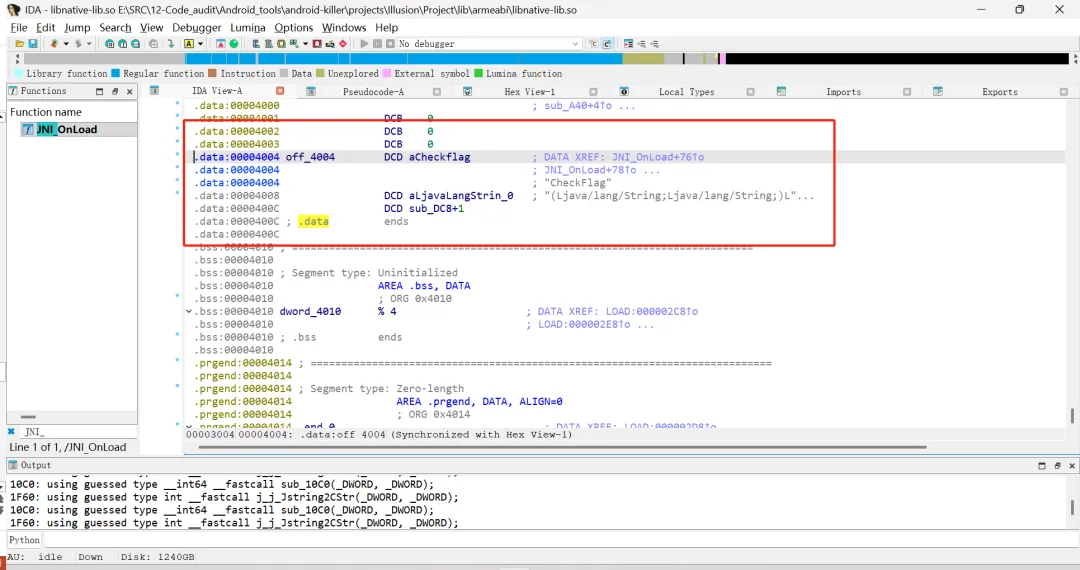
Task: Open the View menu
Action: 152,28
